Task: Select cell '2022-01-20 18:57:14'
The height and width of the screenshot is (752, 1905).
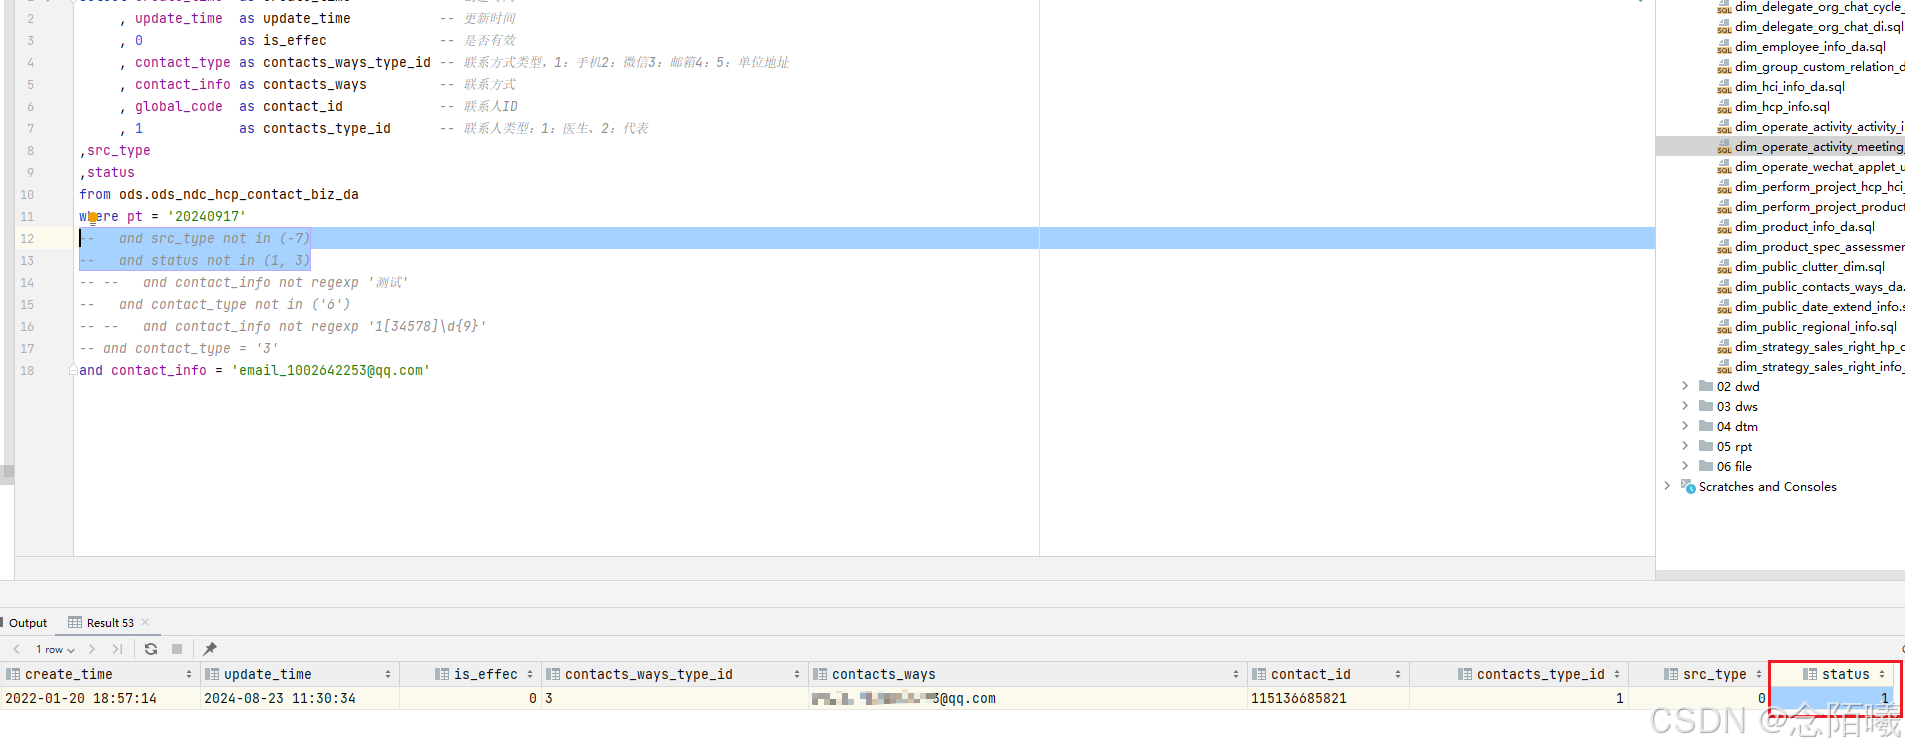Action: tap(100, 698)
